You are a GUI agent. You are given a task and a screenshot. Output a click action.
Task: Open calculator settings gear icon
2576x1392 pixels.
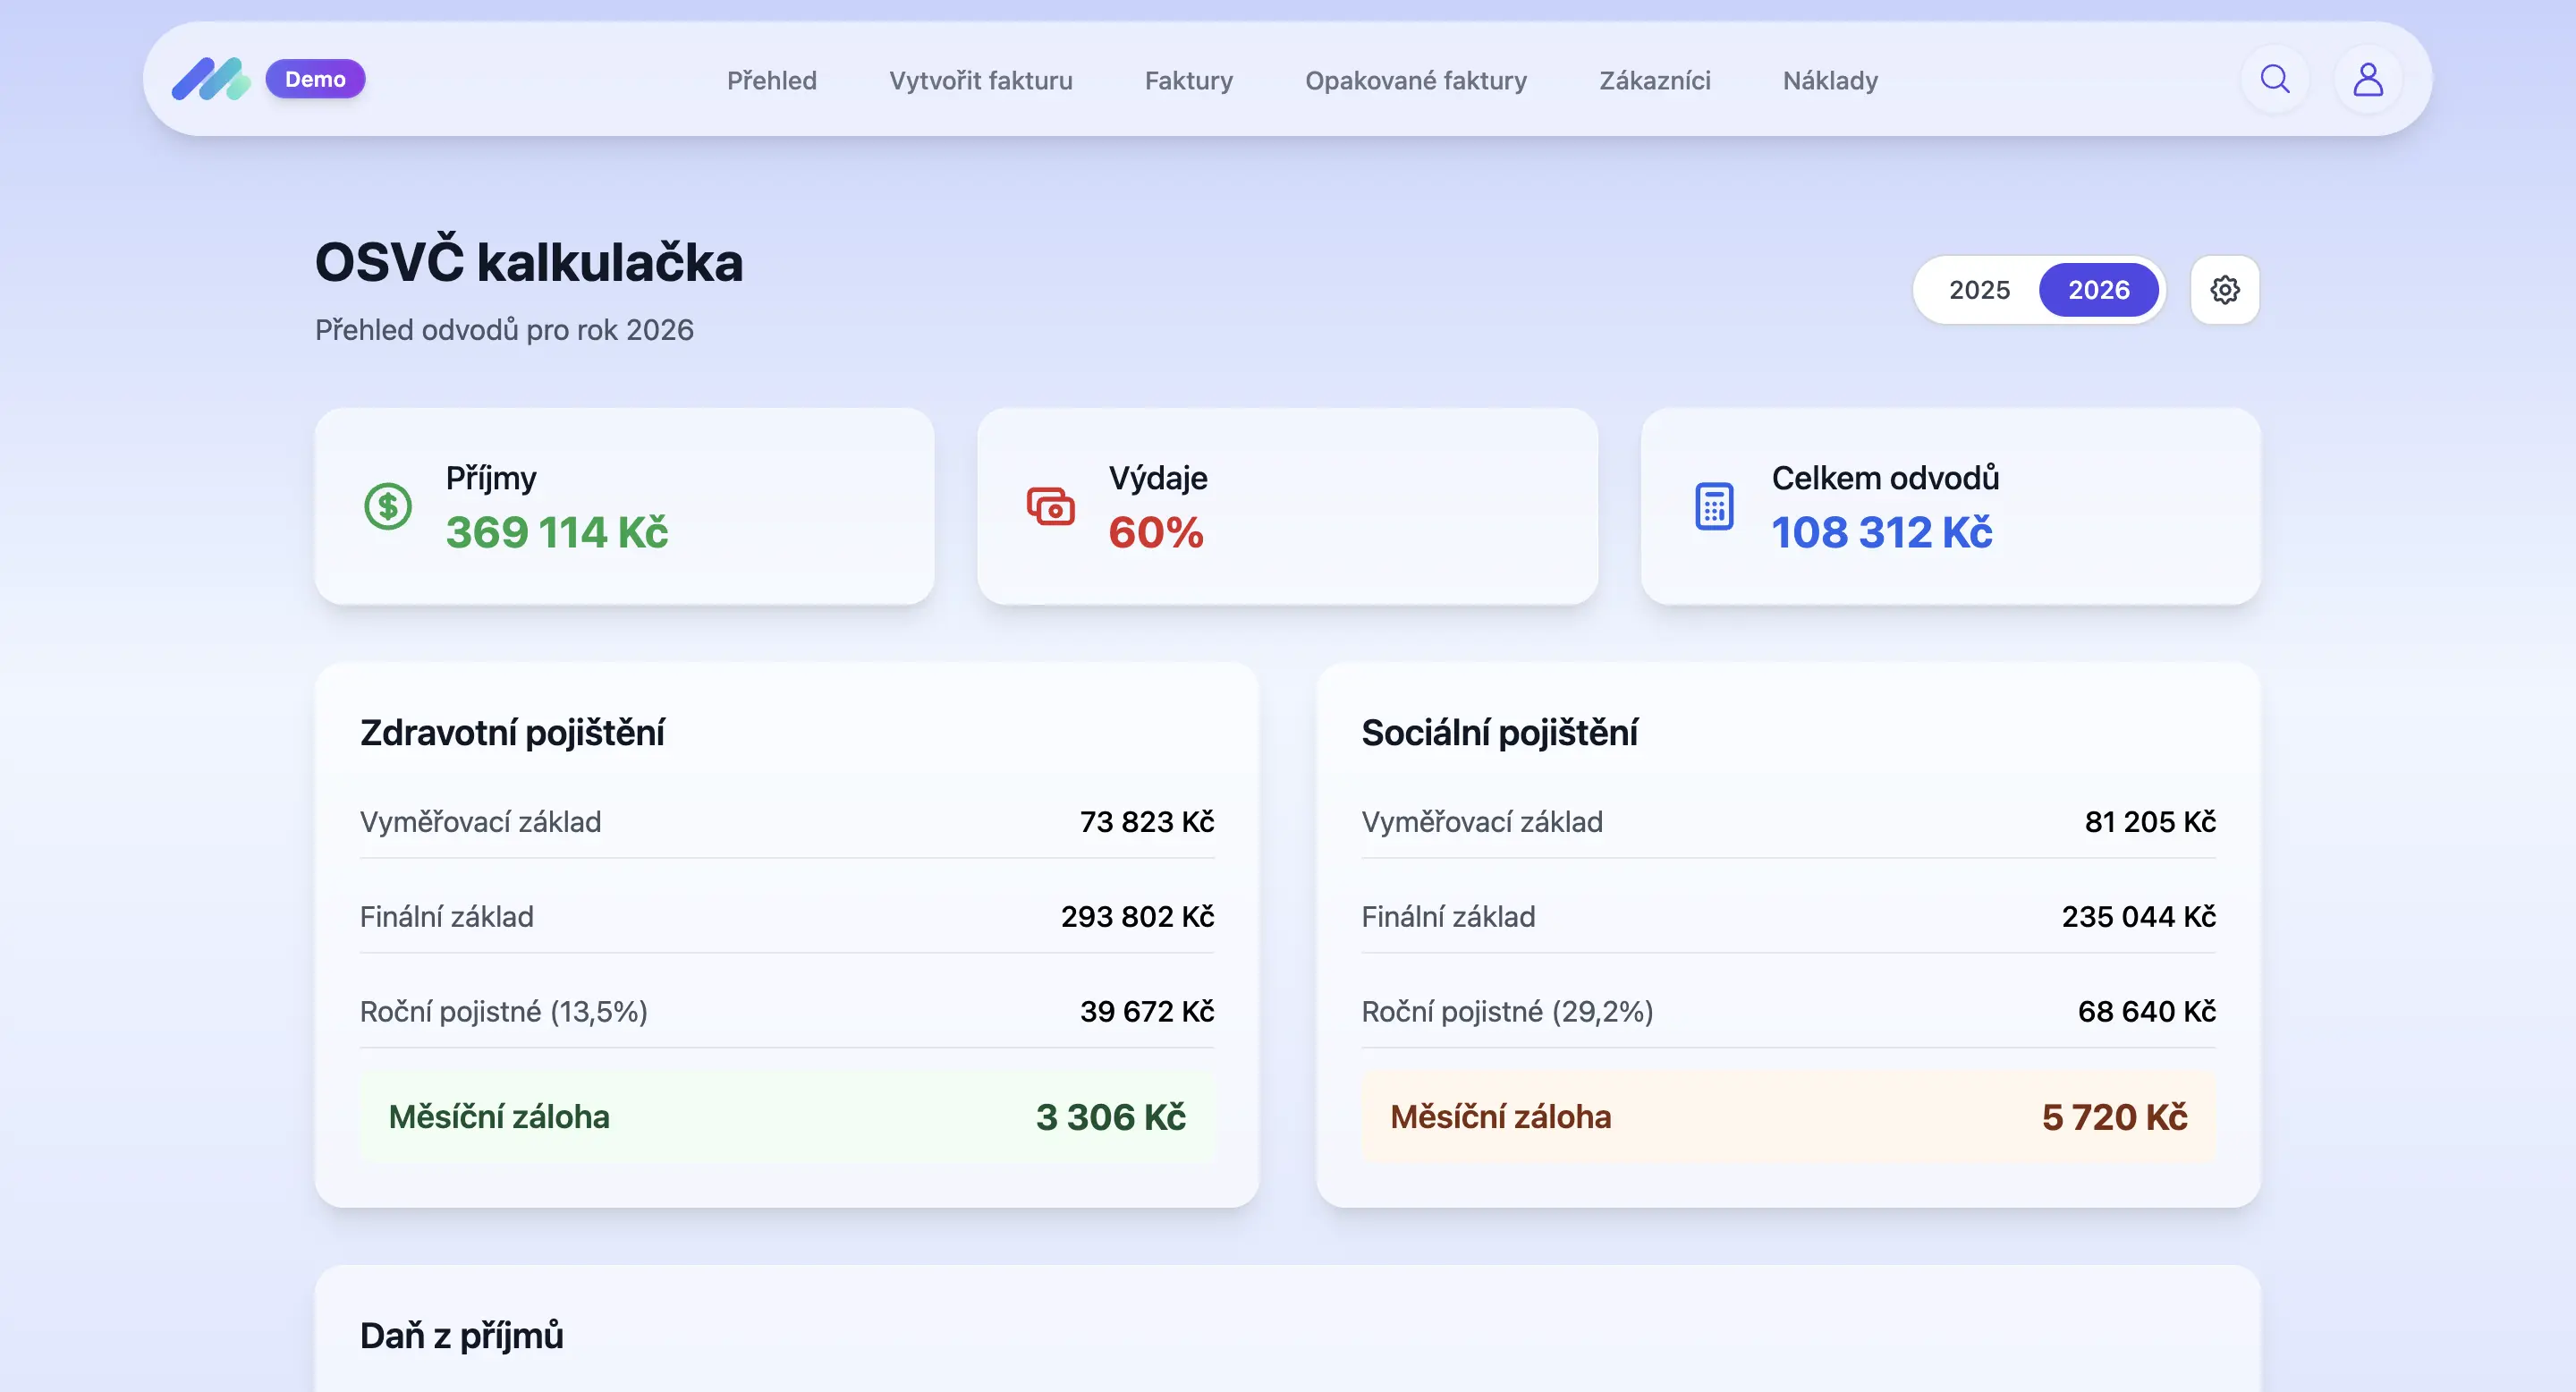(x=2224, y=290)
